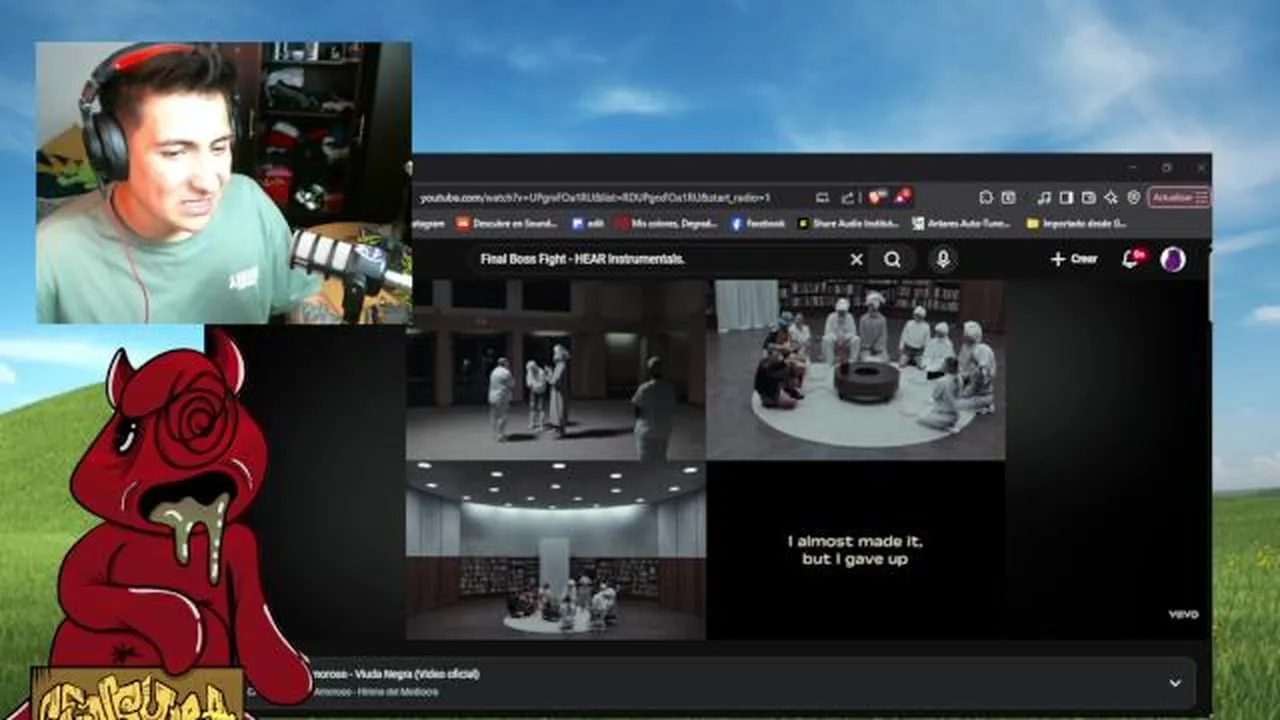This screenshot has width=1280, height=720.
Task: Clear the YouTube search box text
Action: point(857,259)
